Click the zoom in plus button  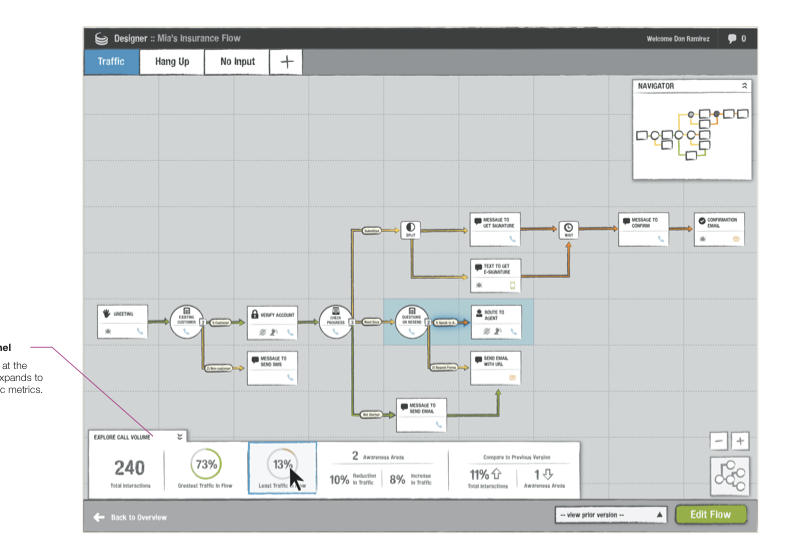pyautogui.click(x=740, y=441)
